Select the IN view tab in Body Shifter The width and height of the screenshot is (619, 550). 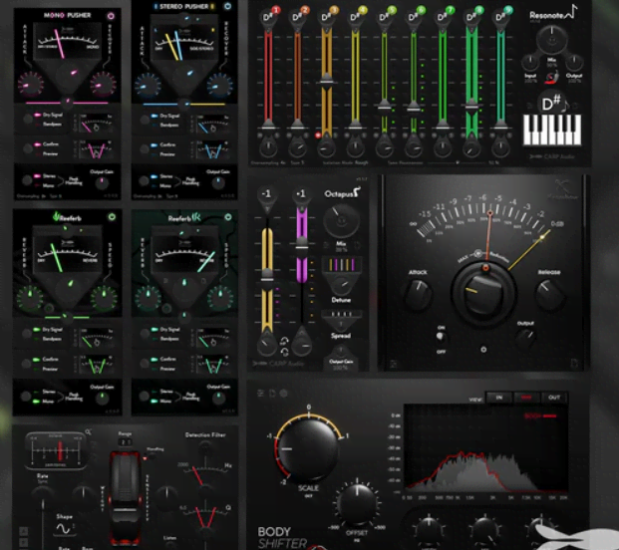(499, 398)
